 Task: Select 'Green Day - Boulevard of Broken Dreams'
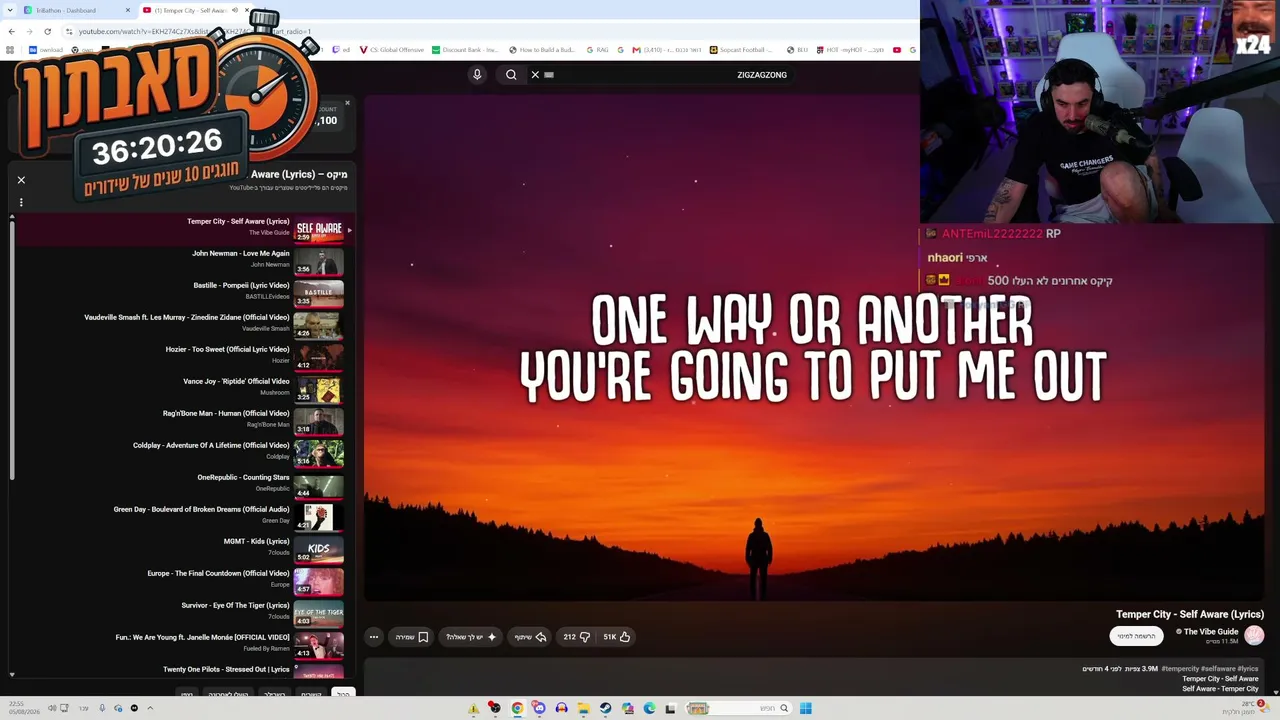point(201,510)
